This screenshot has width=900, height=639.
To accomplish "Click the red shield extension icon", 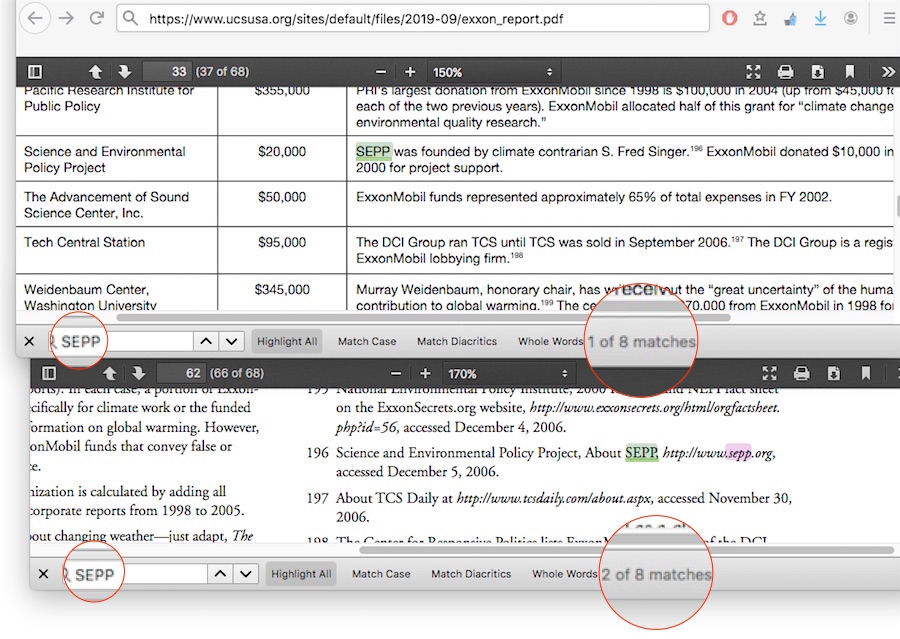I will point(730,18).
